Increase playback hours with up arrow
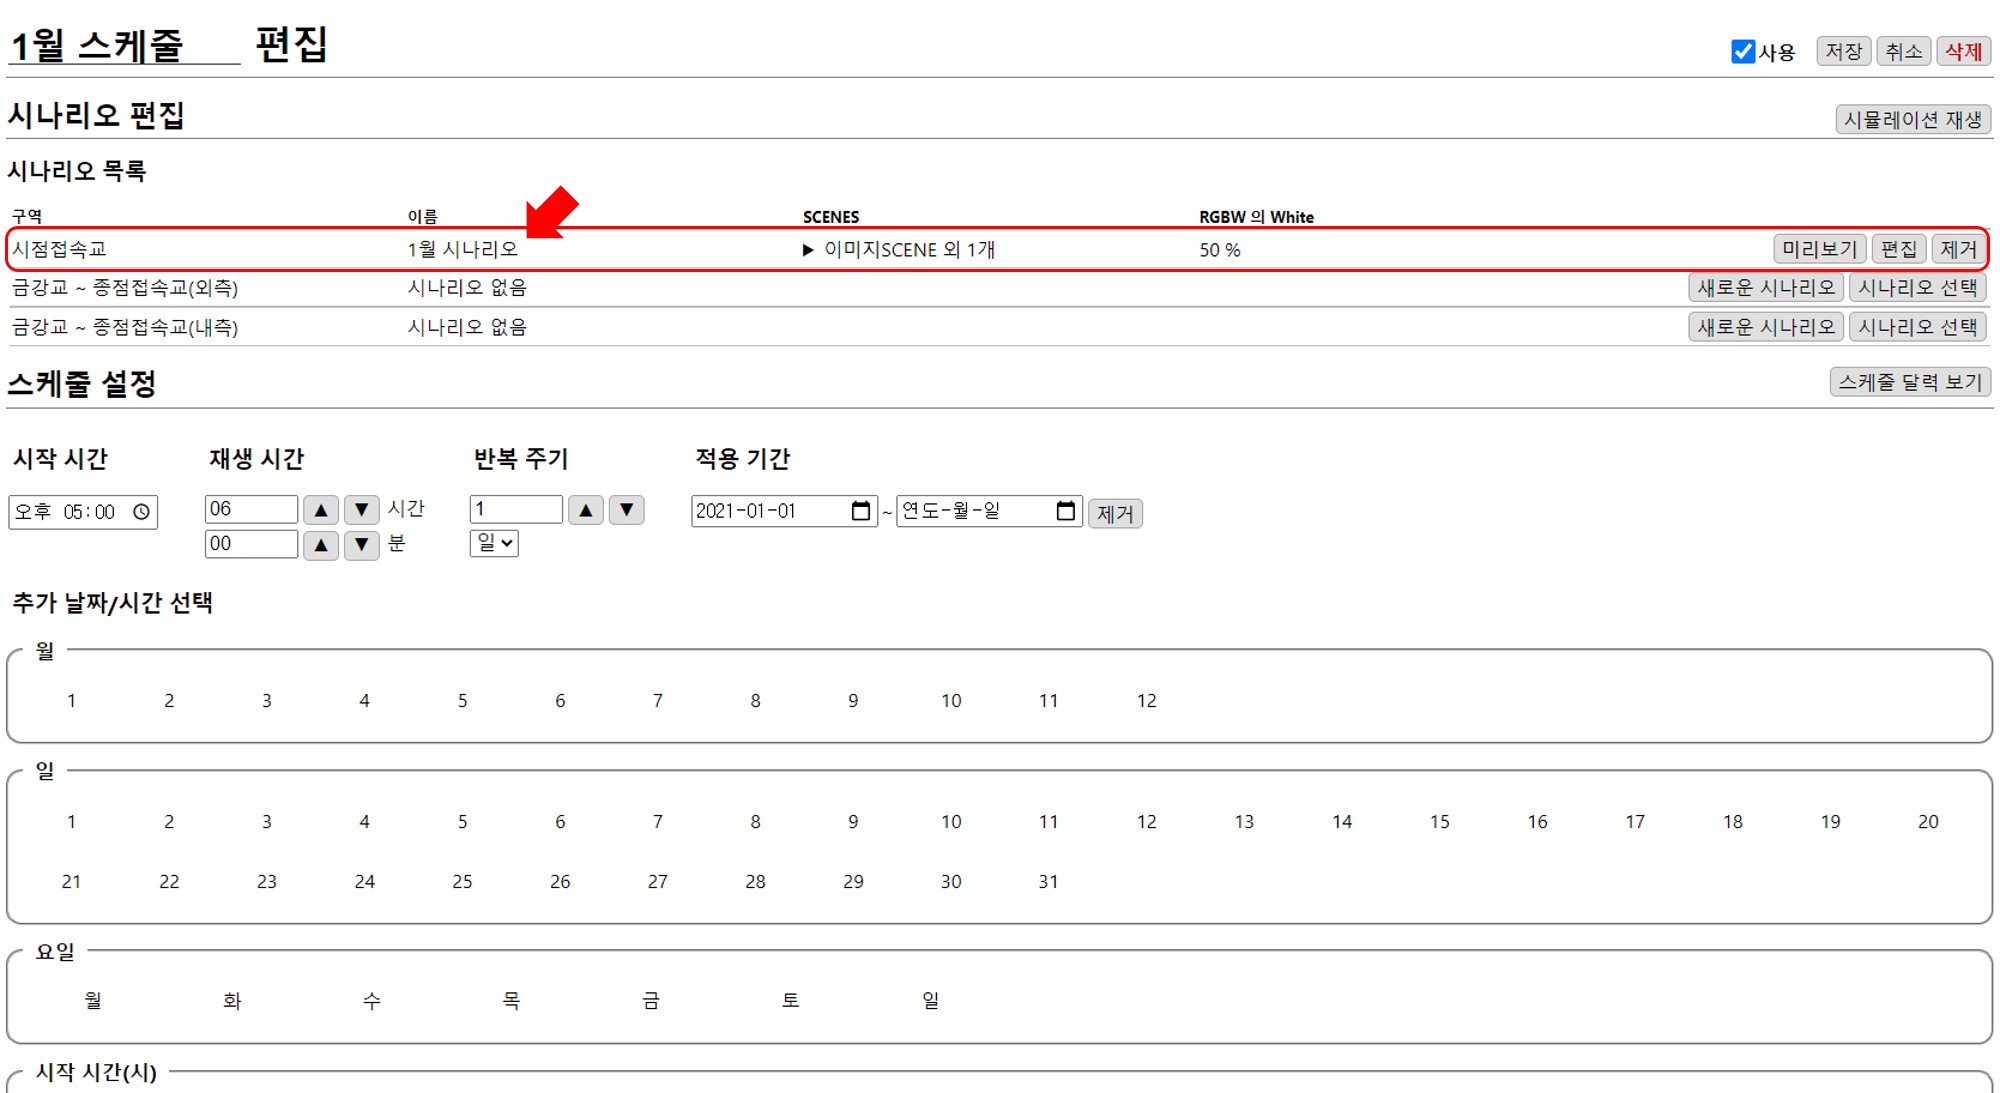The image size is (2000, 1093). tap(321, 510)
